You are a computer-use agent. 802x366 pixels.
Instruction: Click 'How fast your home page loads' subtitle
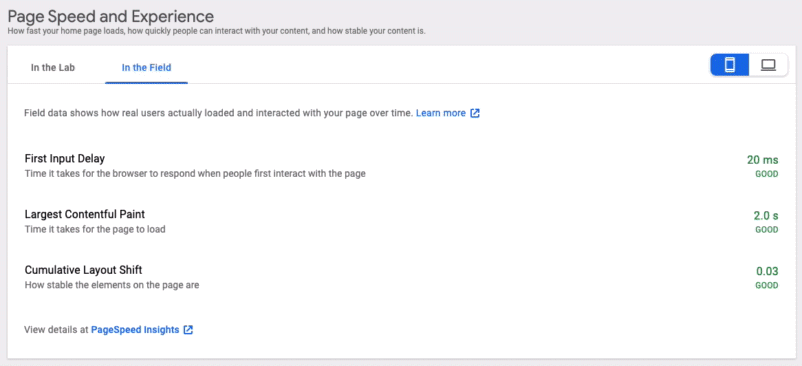tap(216, 31)
